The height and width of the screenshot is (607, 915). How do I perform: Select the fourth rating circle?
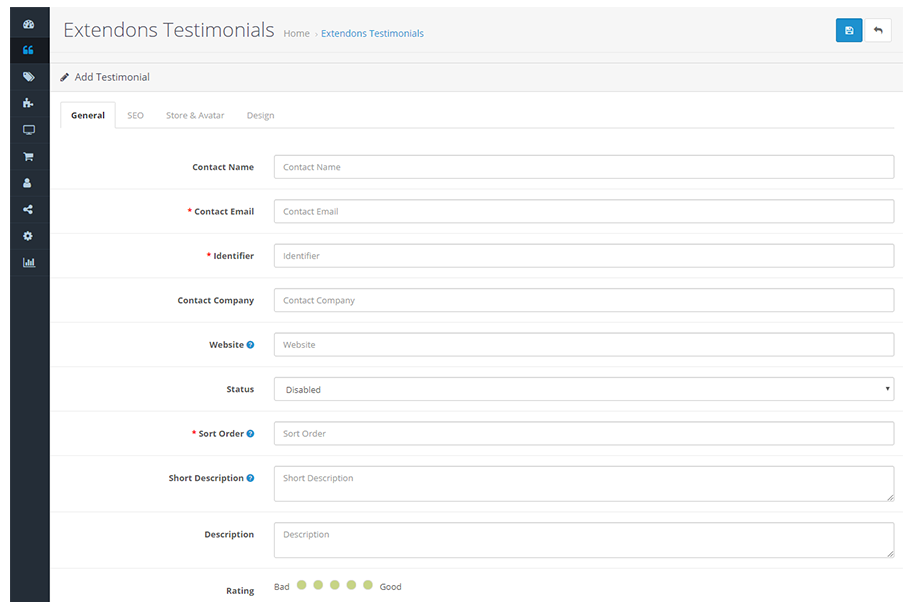click(x=351, y=585)
